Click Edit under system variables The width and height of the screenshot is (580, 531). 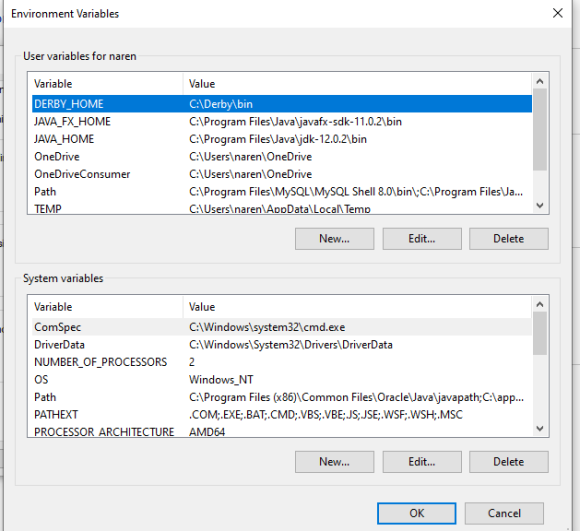[x=422, y=461]
